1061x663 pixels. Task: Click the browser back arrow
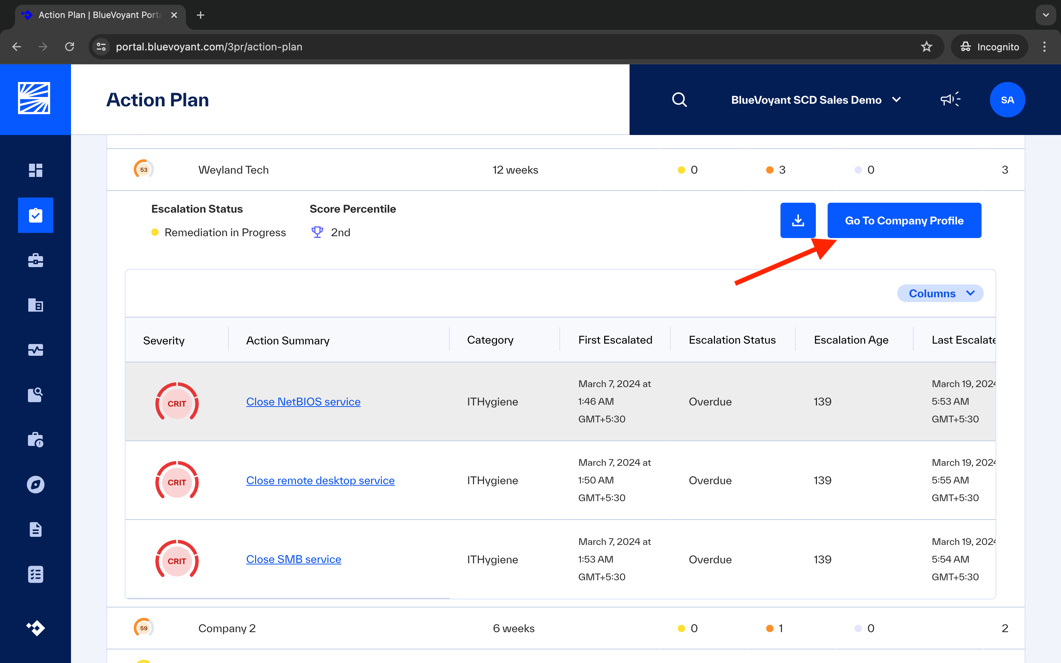(x=17, y=47)
